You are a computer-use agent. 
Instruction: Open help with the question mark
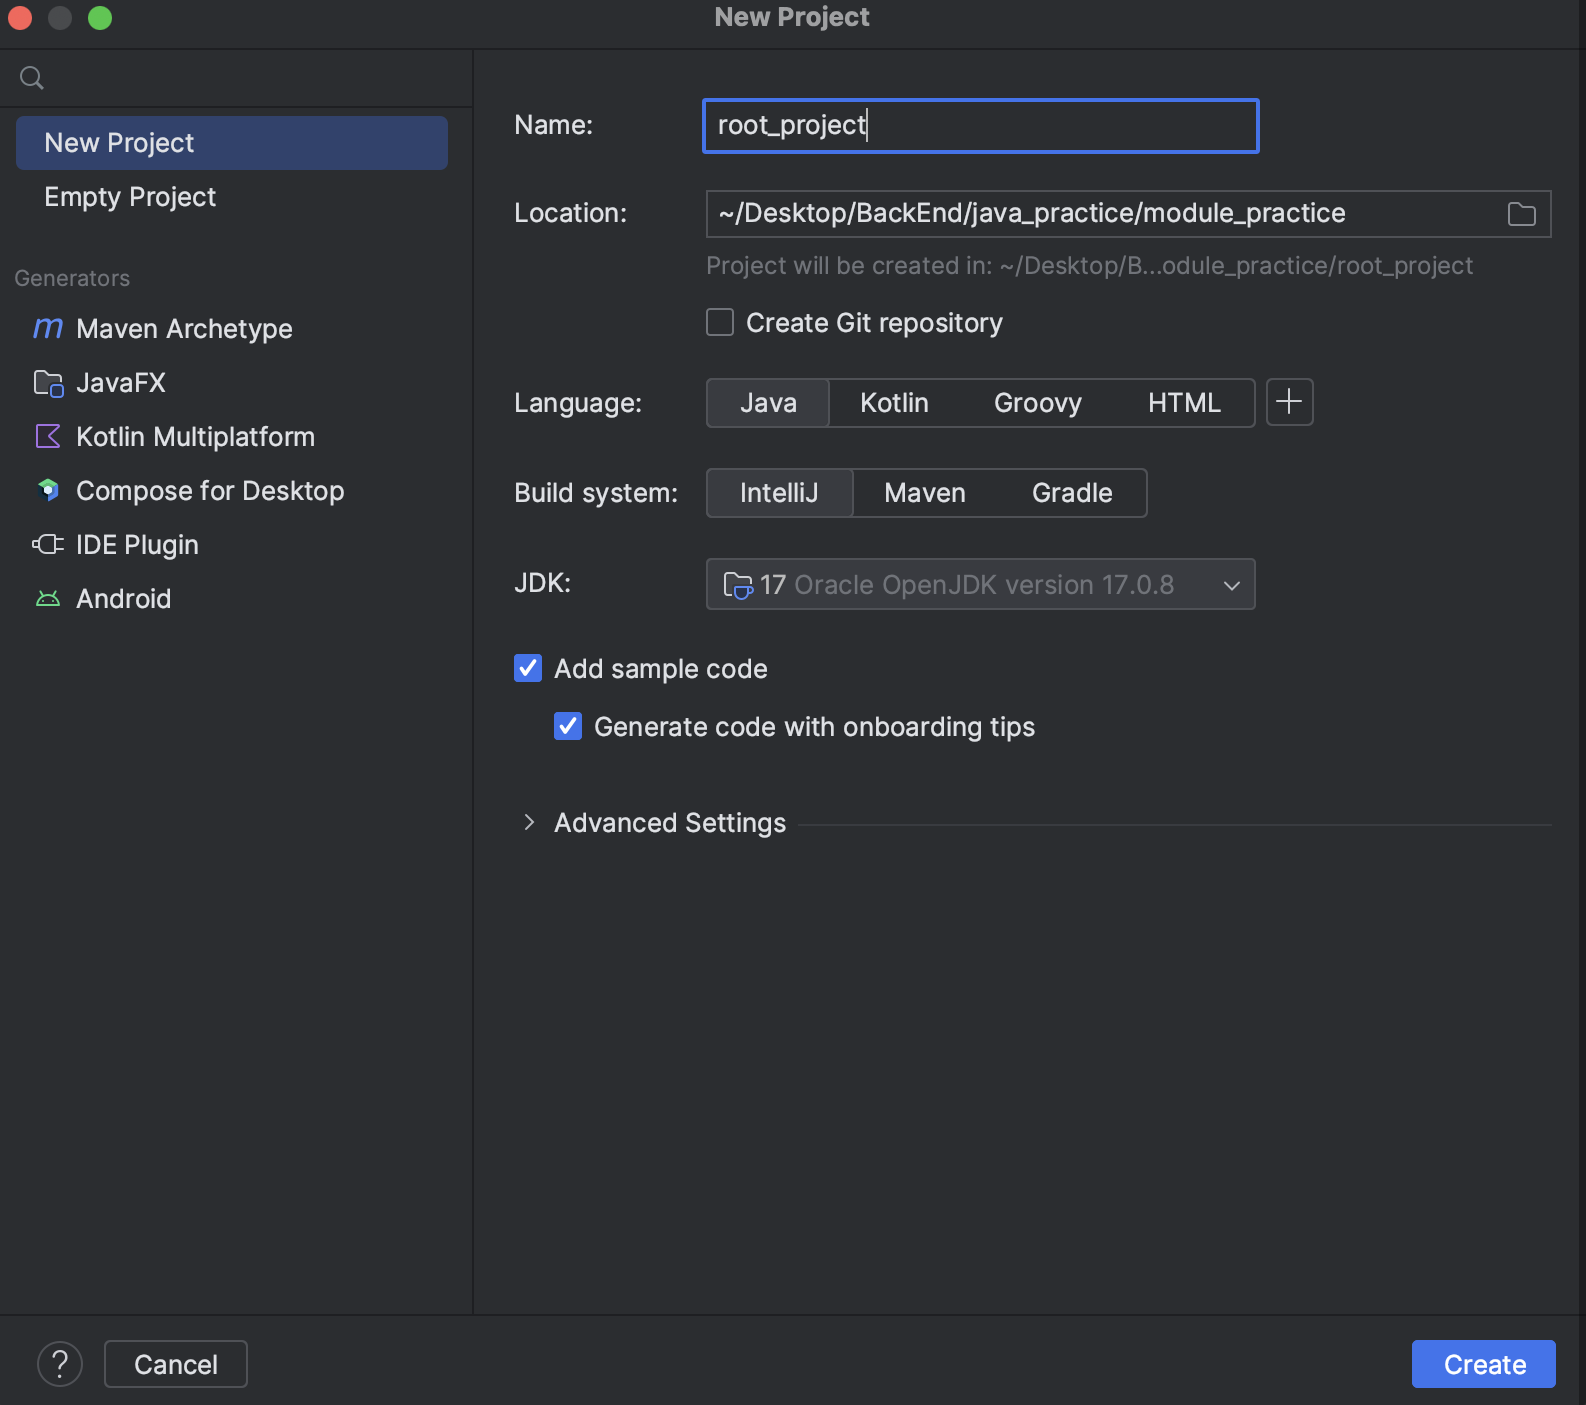60,1364
